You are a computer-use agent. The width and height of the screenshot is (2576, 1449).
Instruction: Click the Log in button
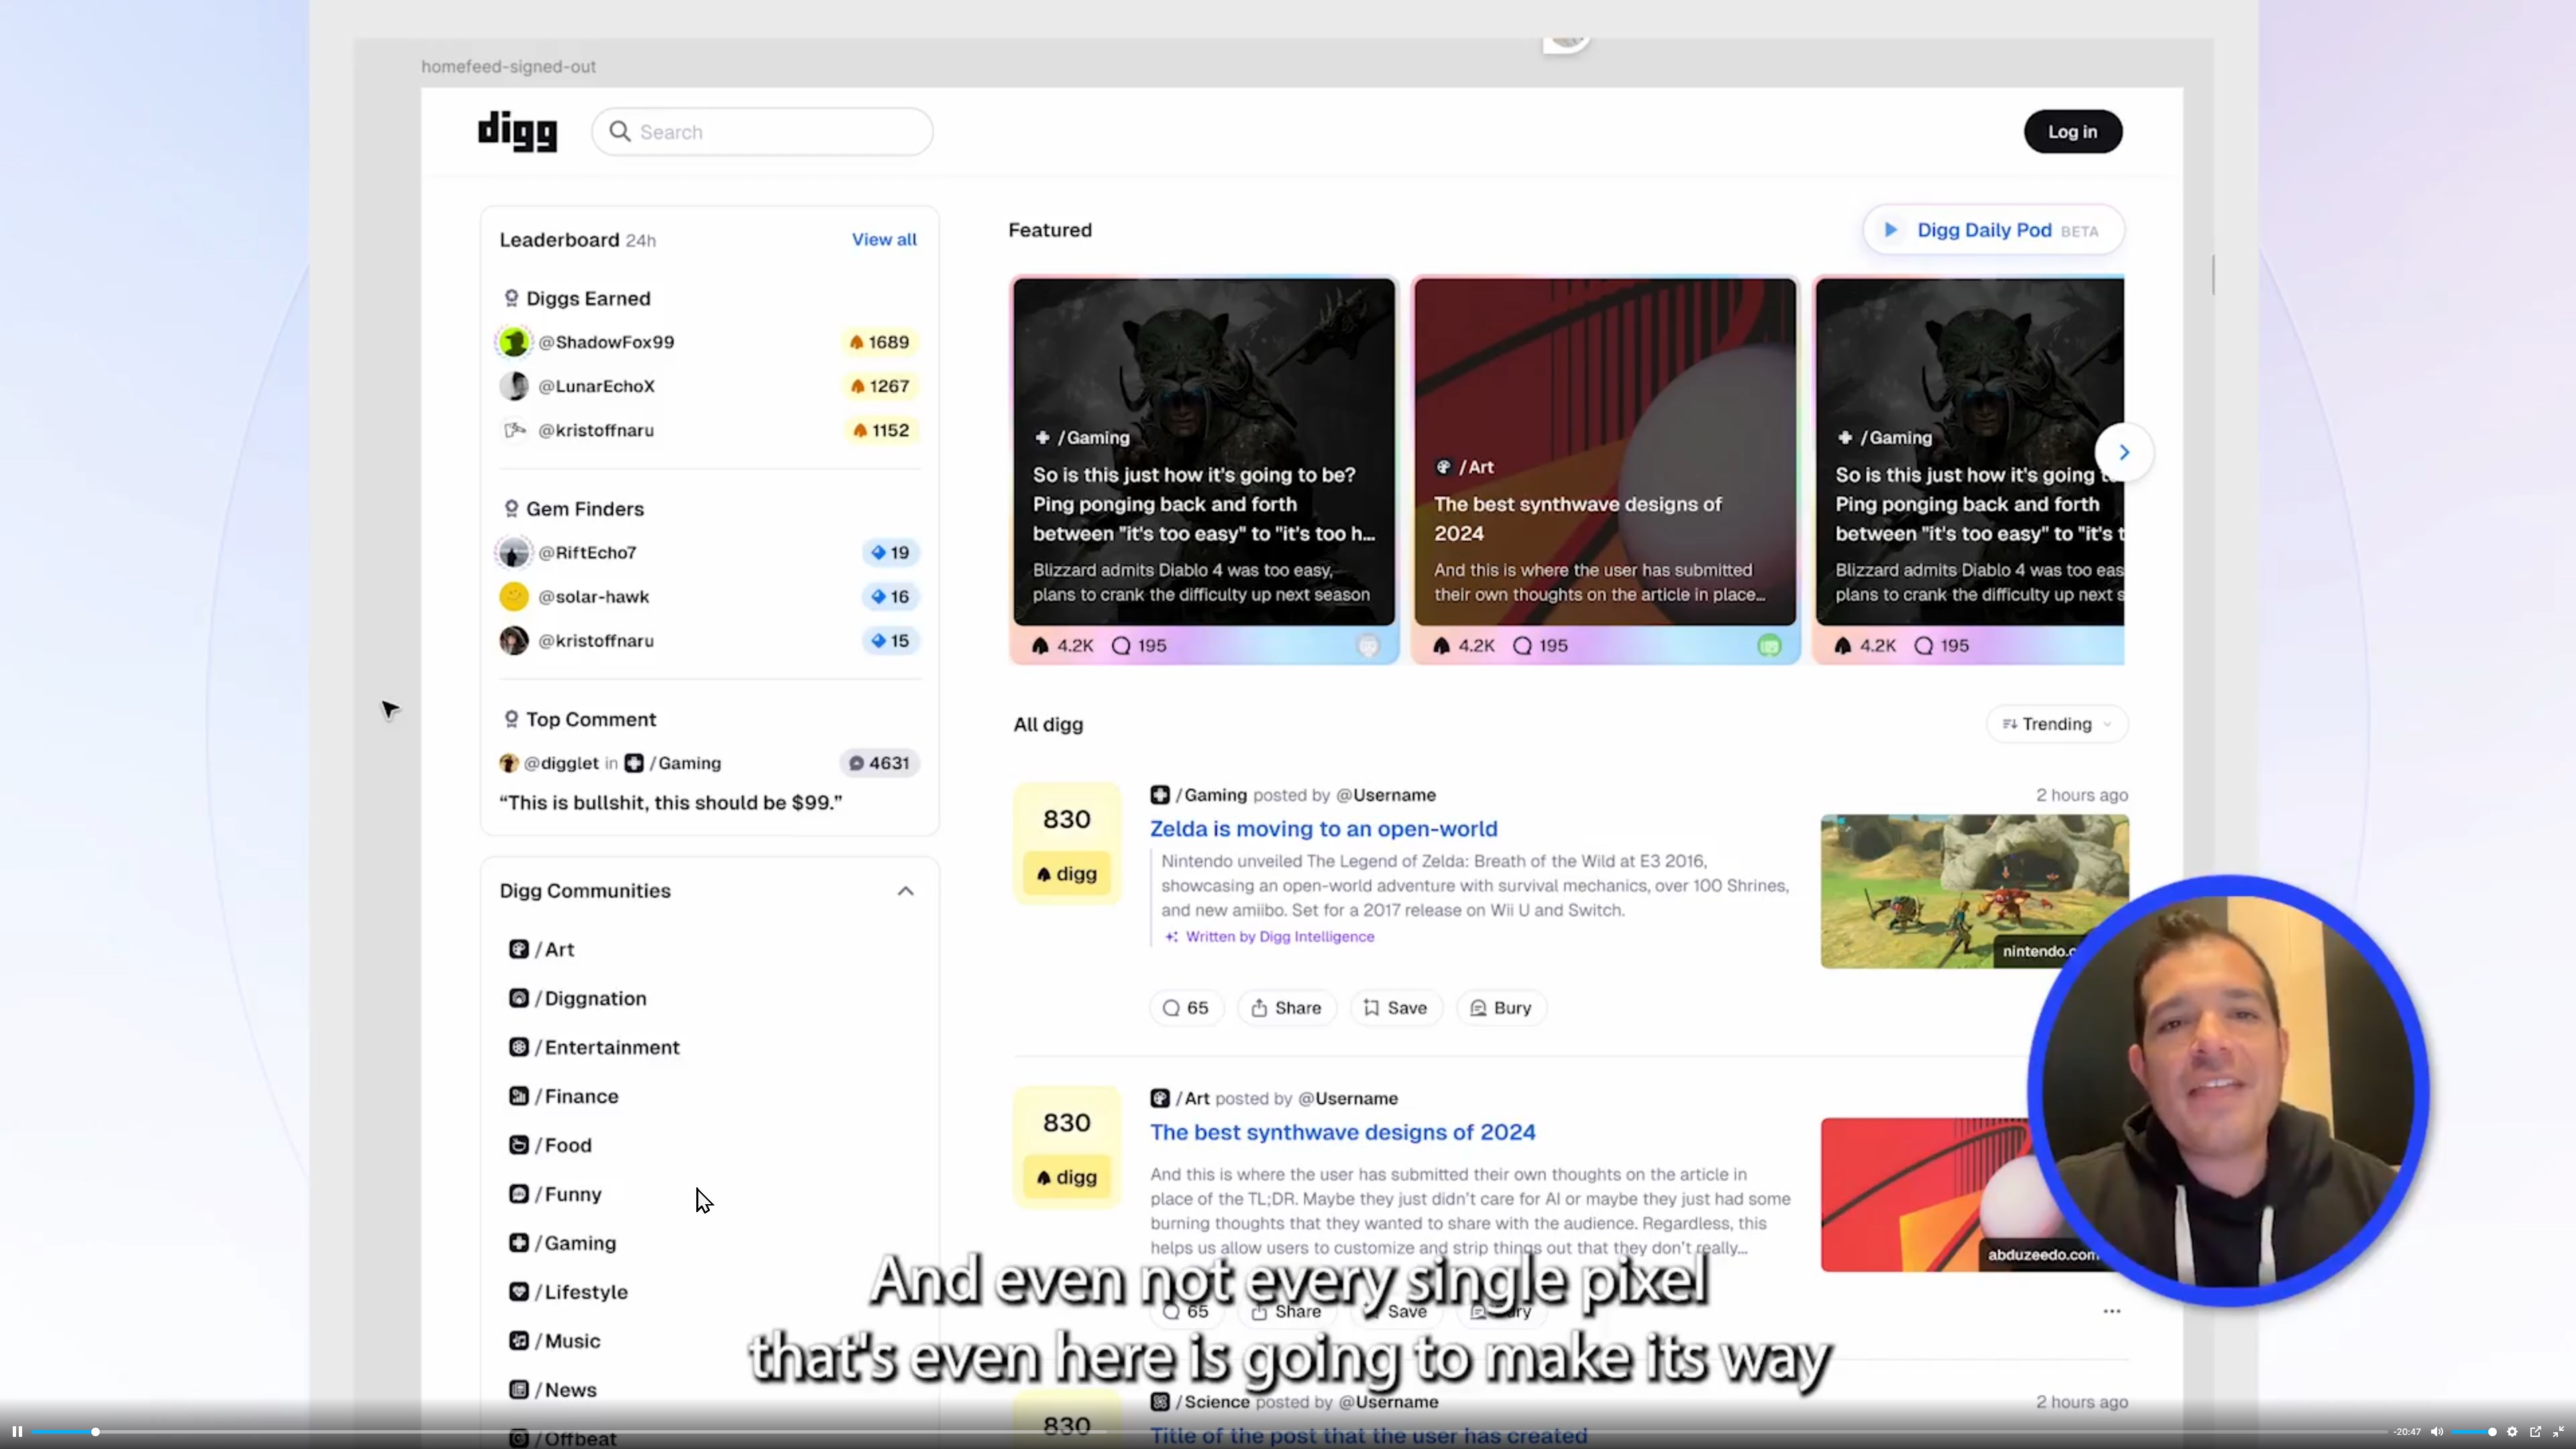(x=2072, y=132)
